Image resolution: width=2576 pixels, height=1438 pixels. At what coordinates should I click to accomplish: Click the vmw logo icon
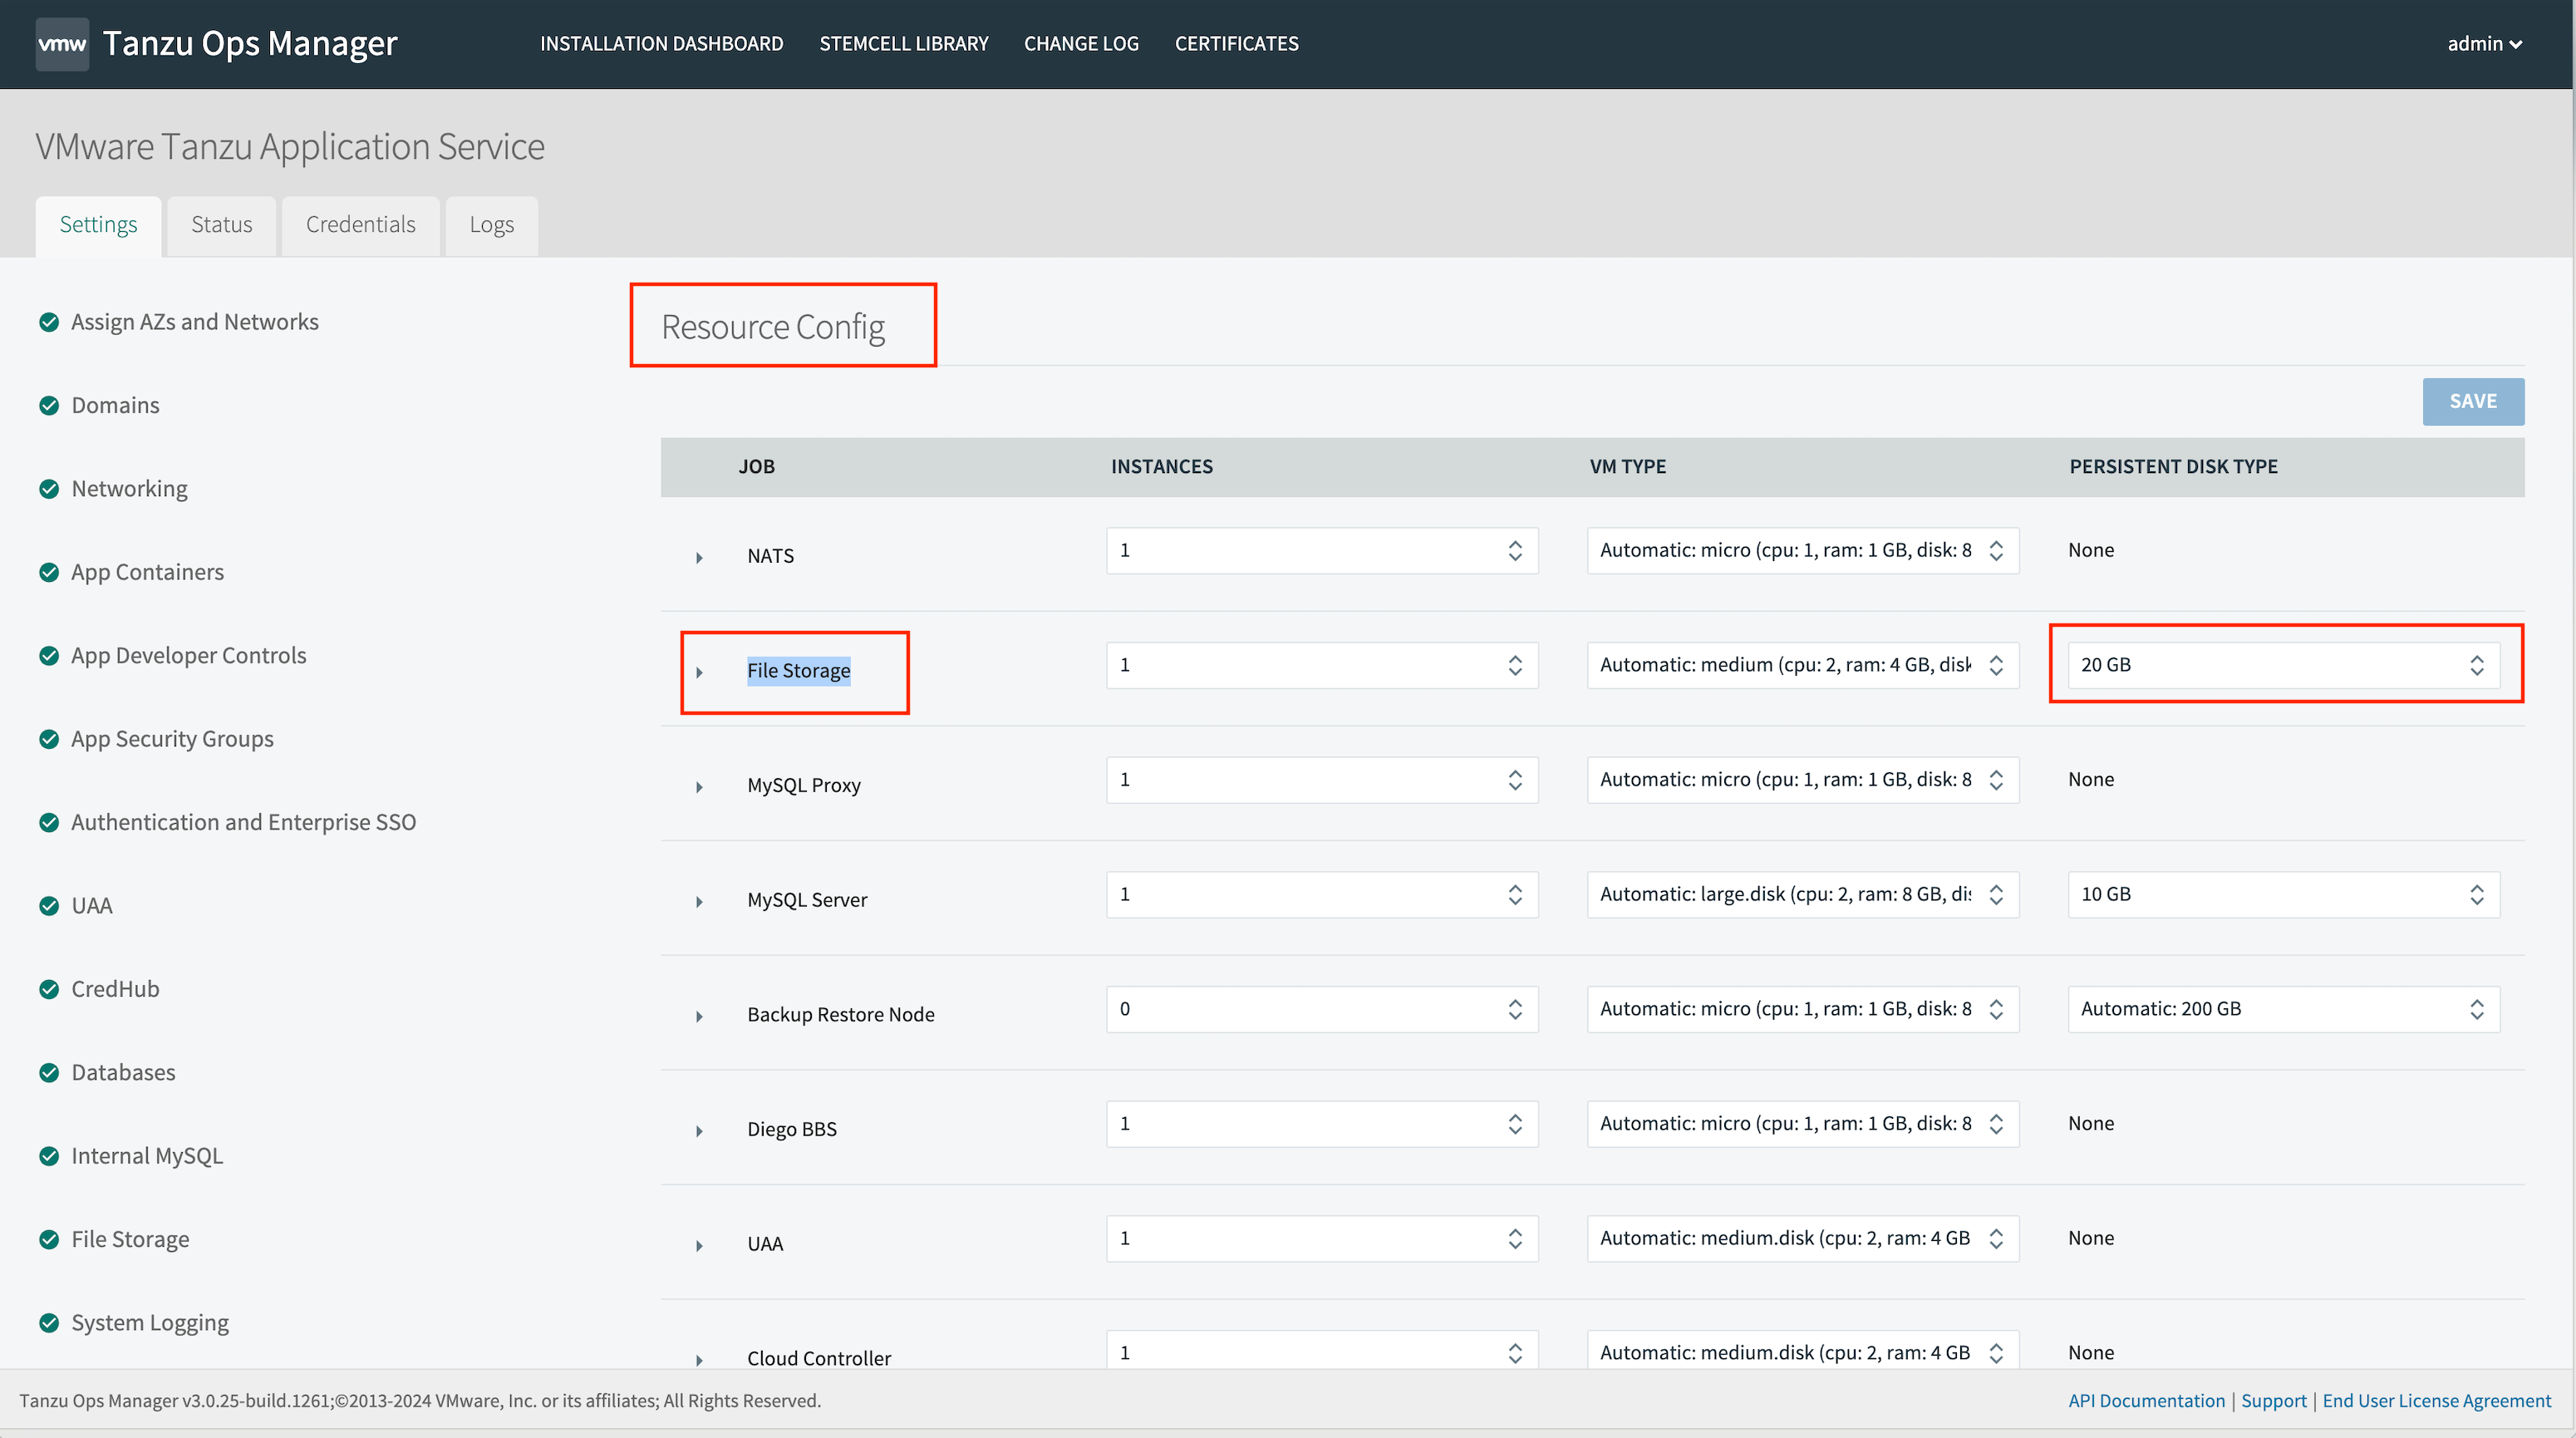(x=62, y=44)
